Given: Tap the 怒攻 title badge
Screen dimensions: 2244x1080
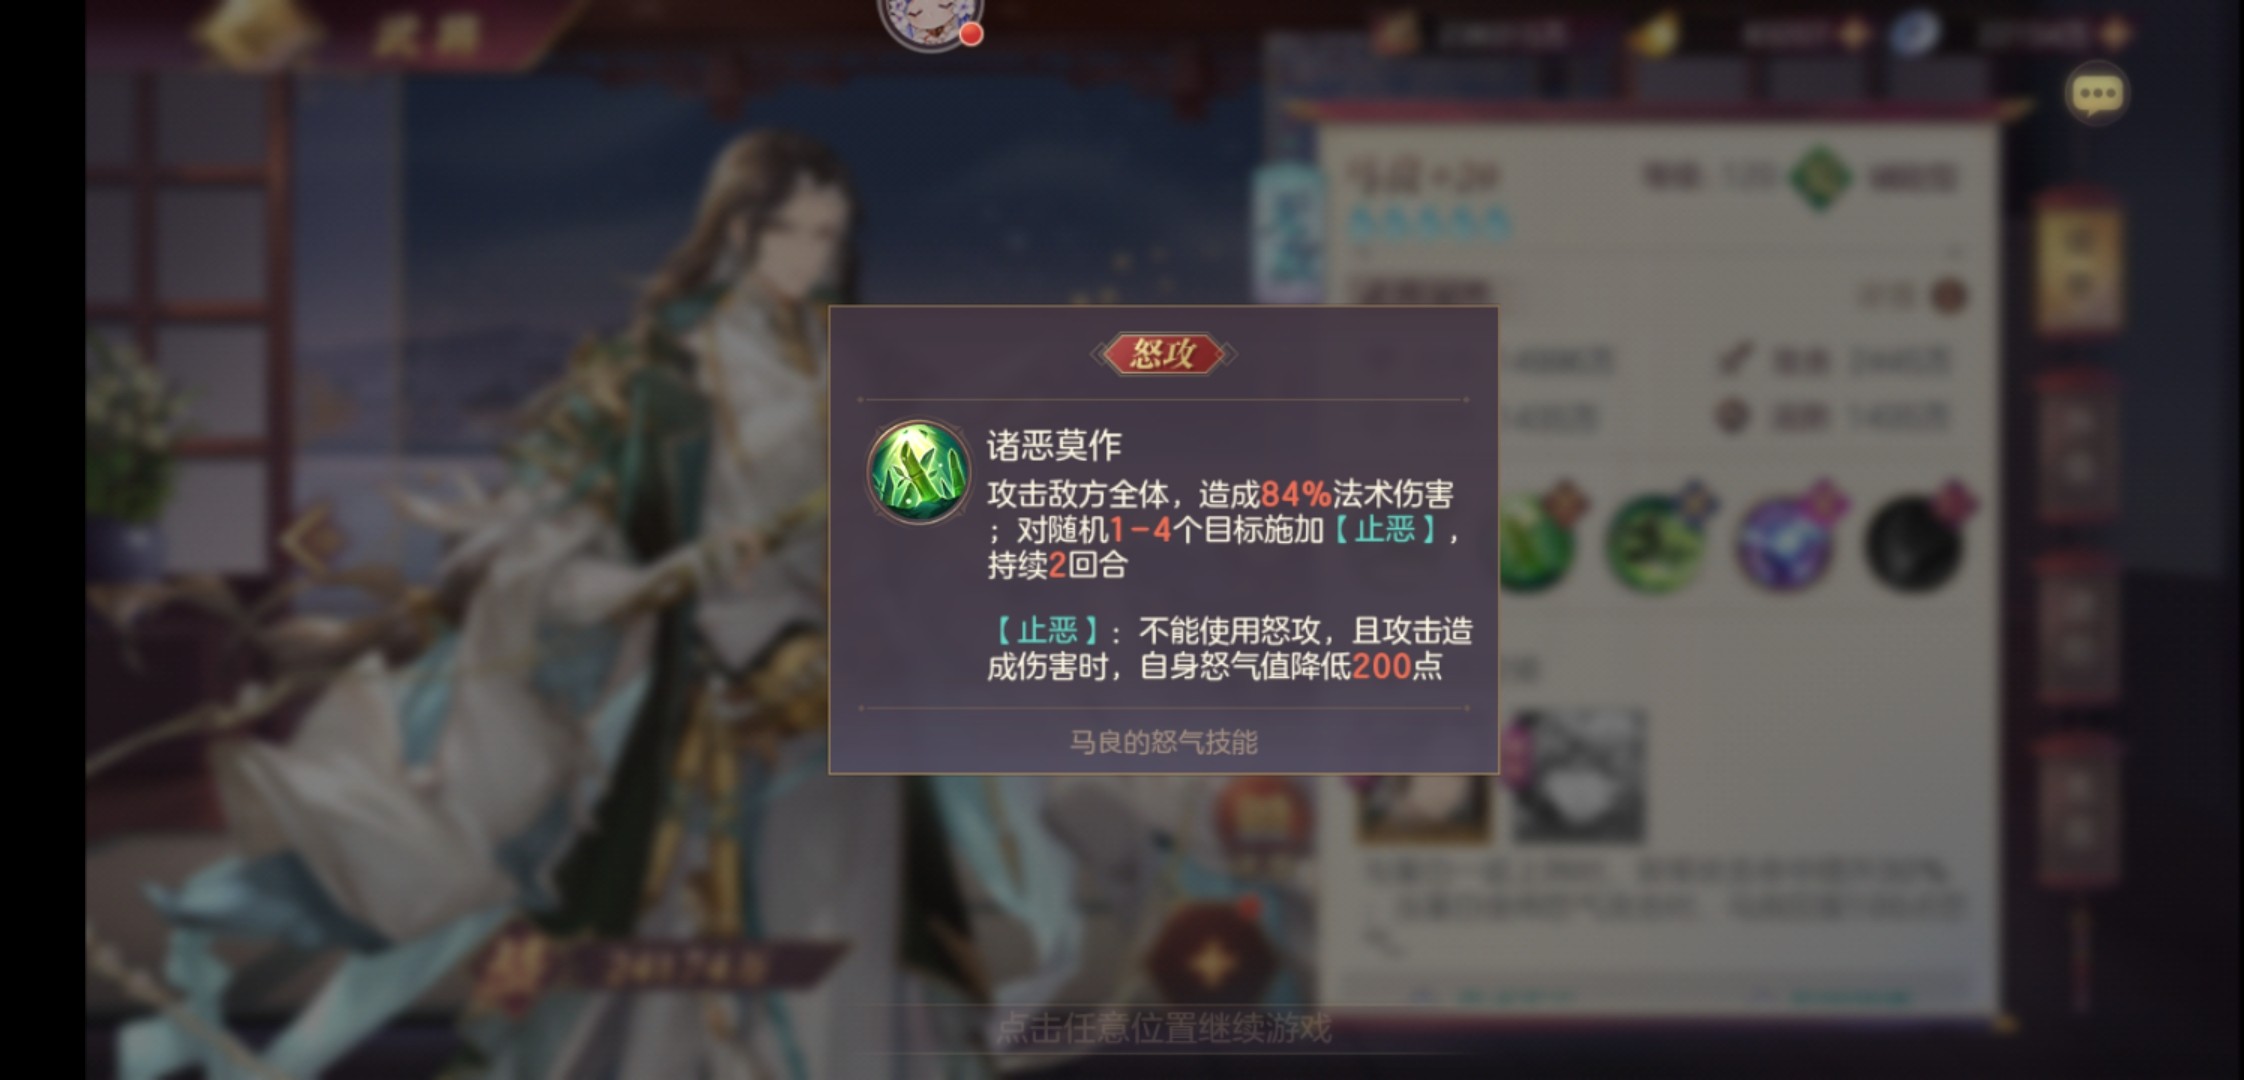Looking at the screenshot, I should point(1163,353).
